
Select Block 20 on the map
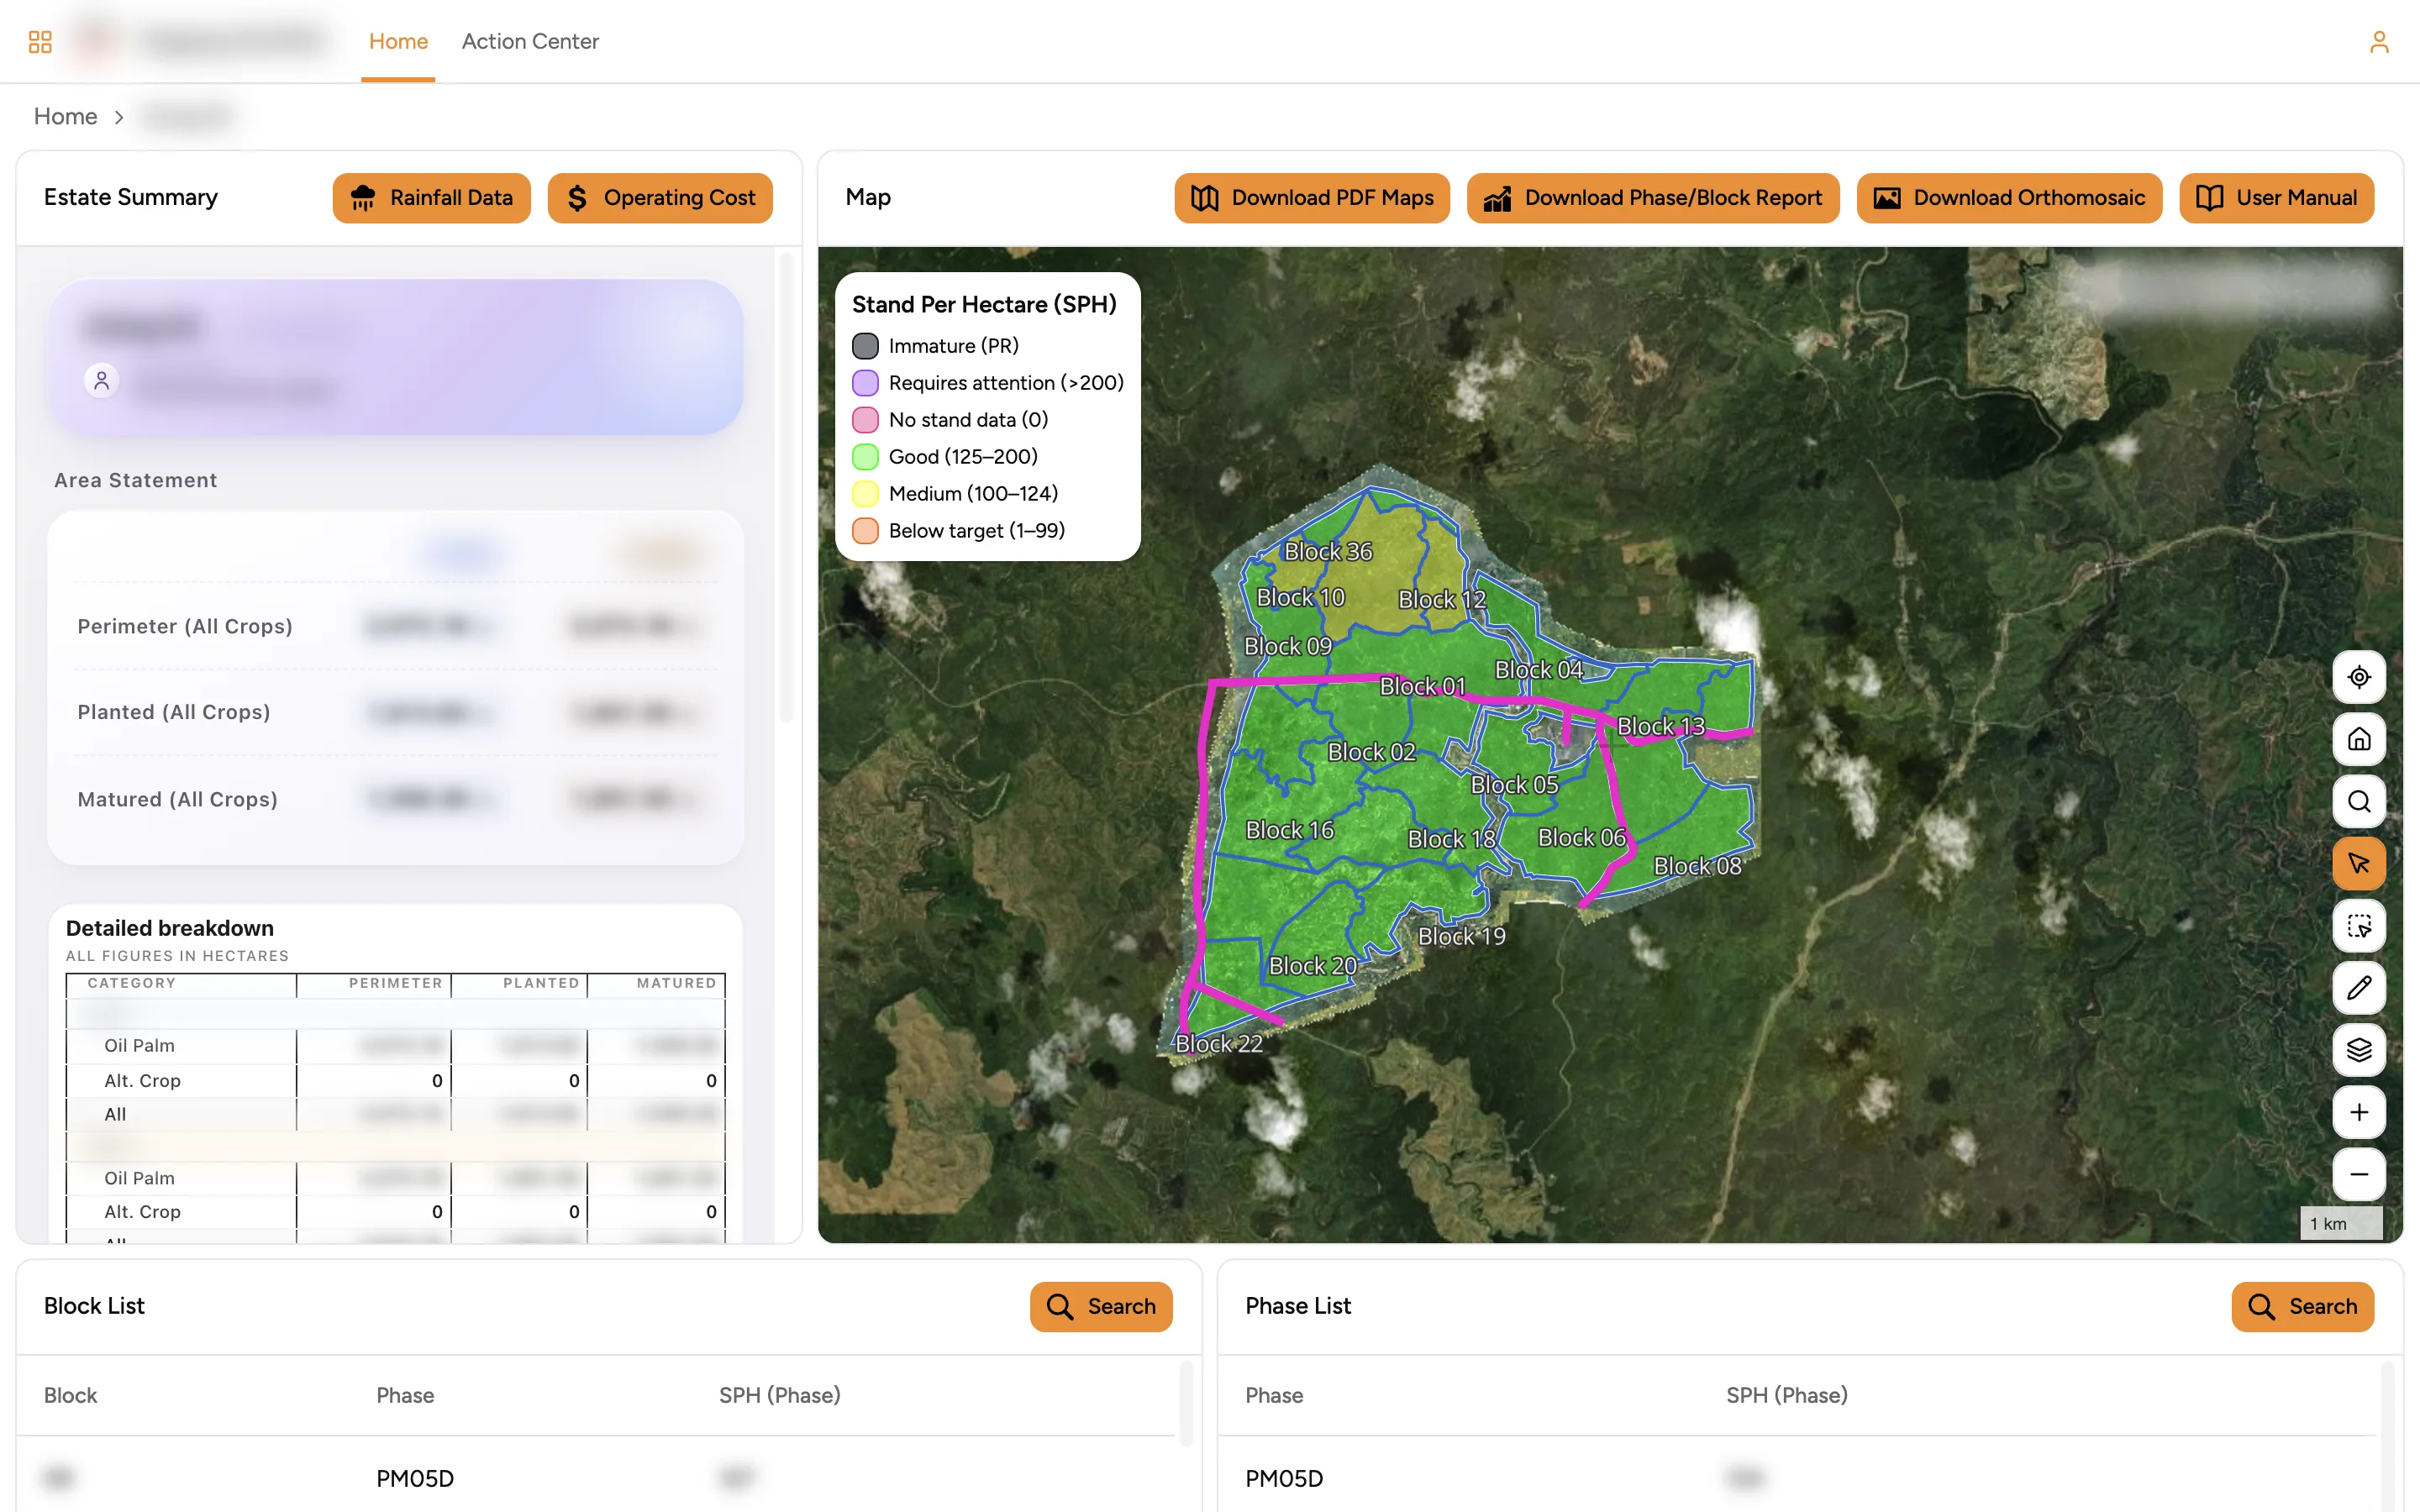pyautogui.click(x=1313, y=966)
